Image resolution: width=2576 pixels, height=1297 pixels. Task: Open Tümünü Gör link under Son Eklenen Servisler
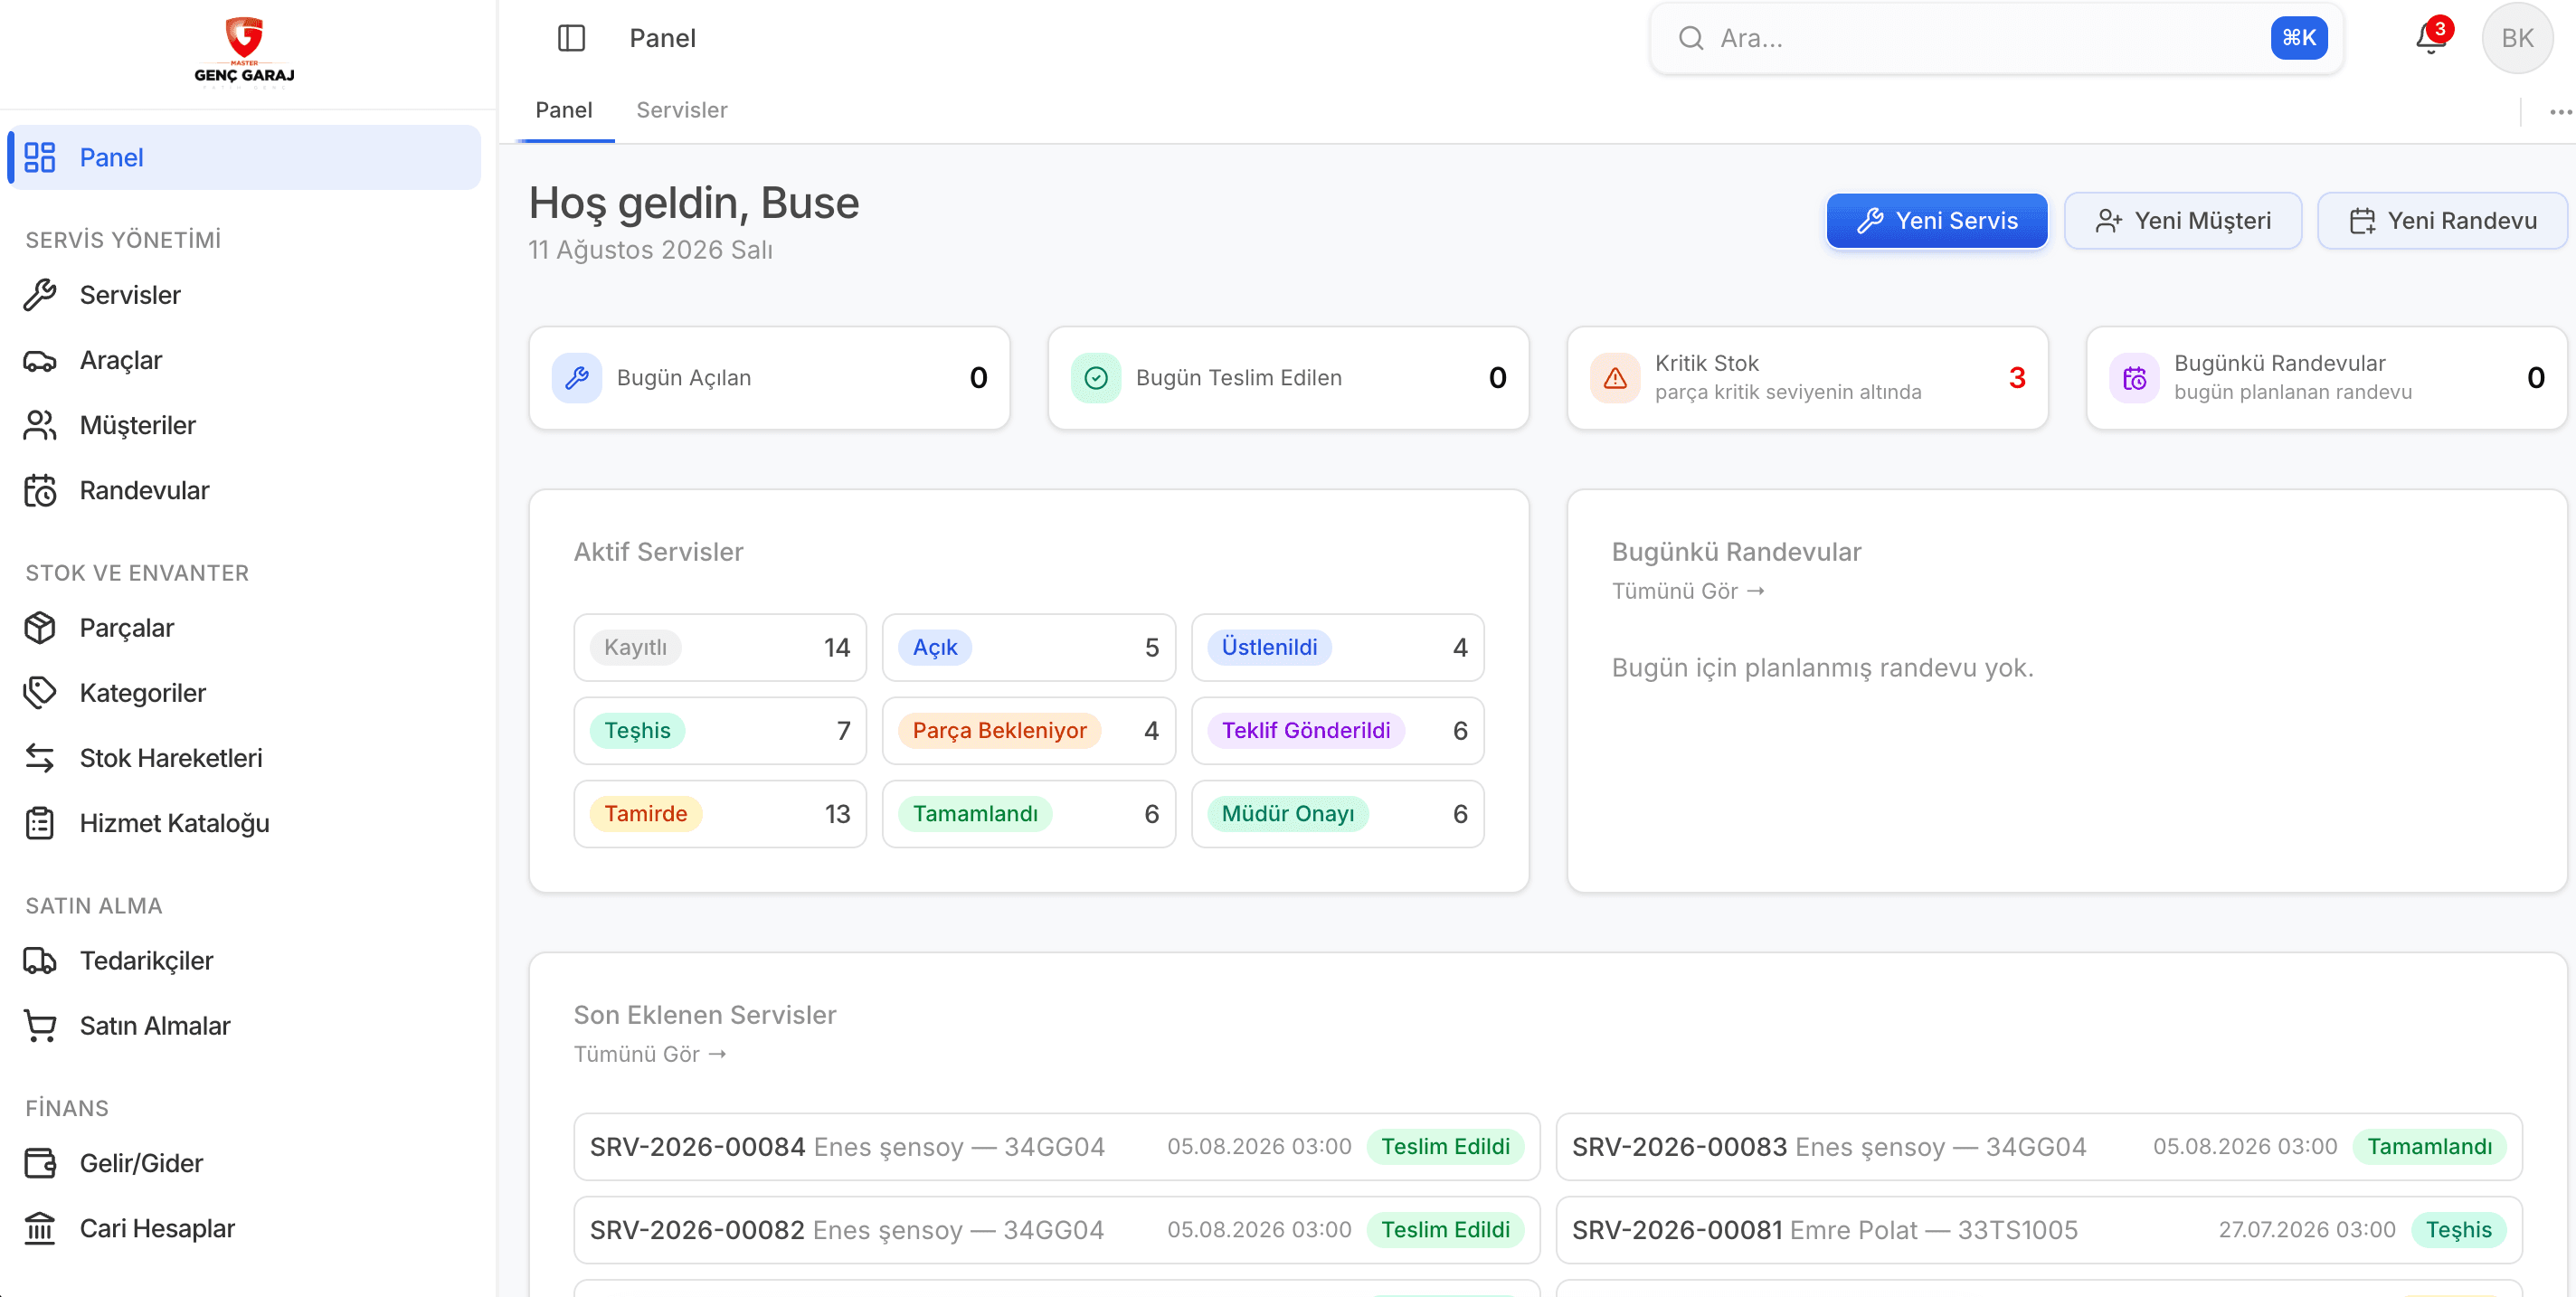point(650,1054)
